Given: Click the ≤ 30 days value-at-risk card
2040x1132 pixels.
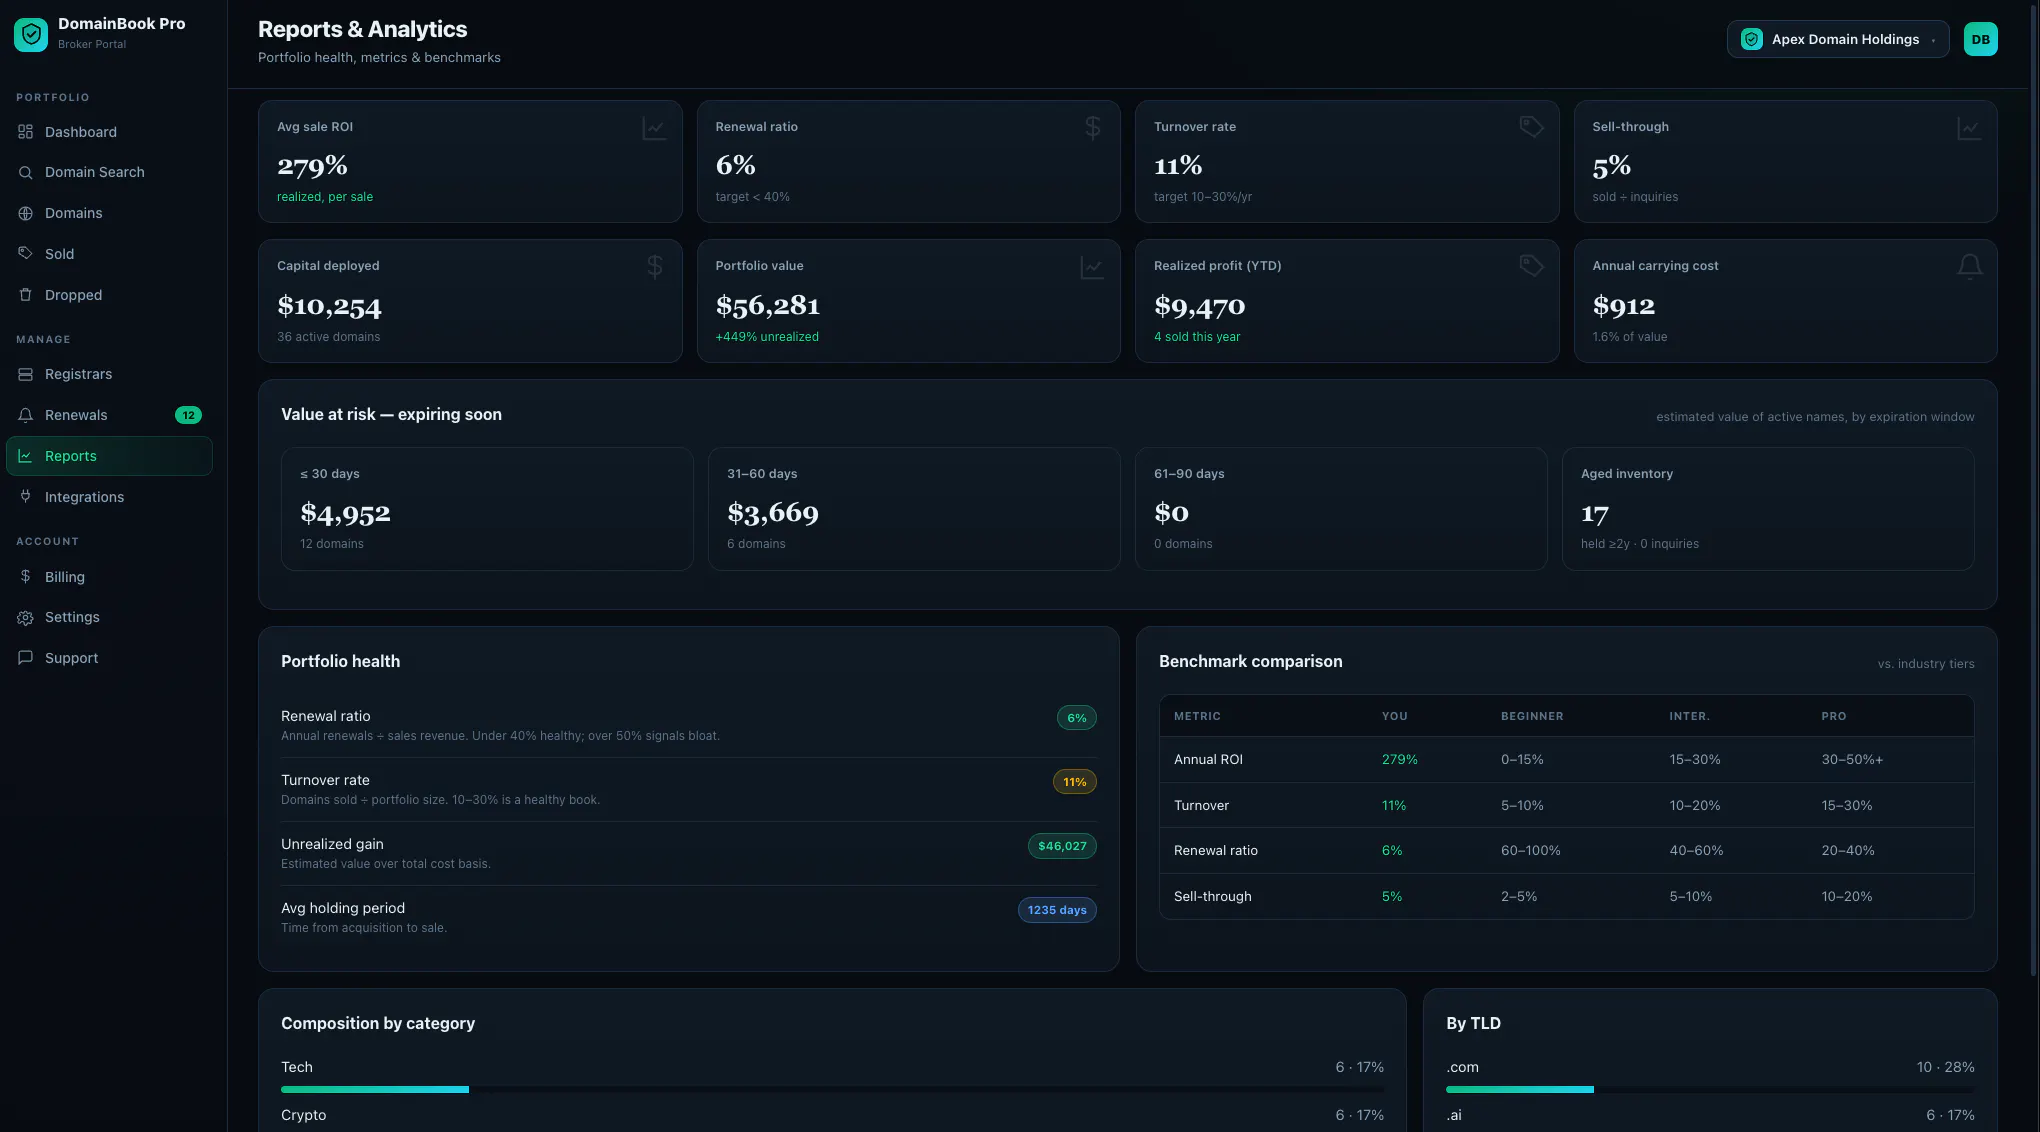Looking at the screenshot, I should 487,509.
